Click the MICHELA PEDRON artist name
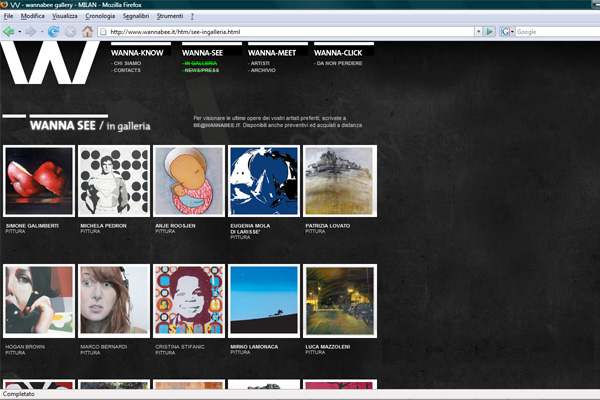Viewport: 600px width, 400px height. pyautogui.click(x=103, y=226)
